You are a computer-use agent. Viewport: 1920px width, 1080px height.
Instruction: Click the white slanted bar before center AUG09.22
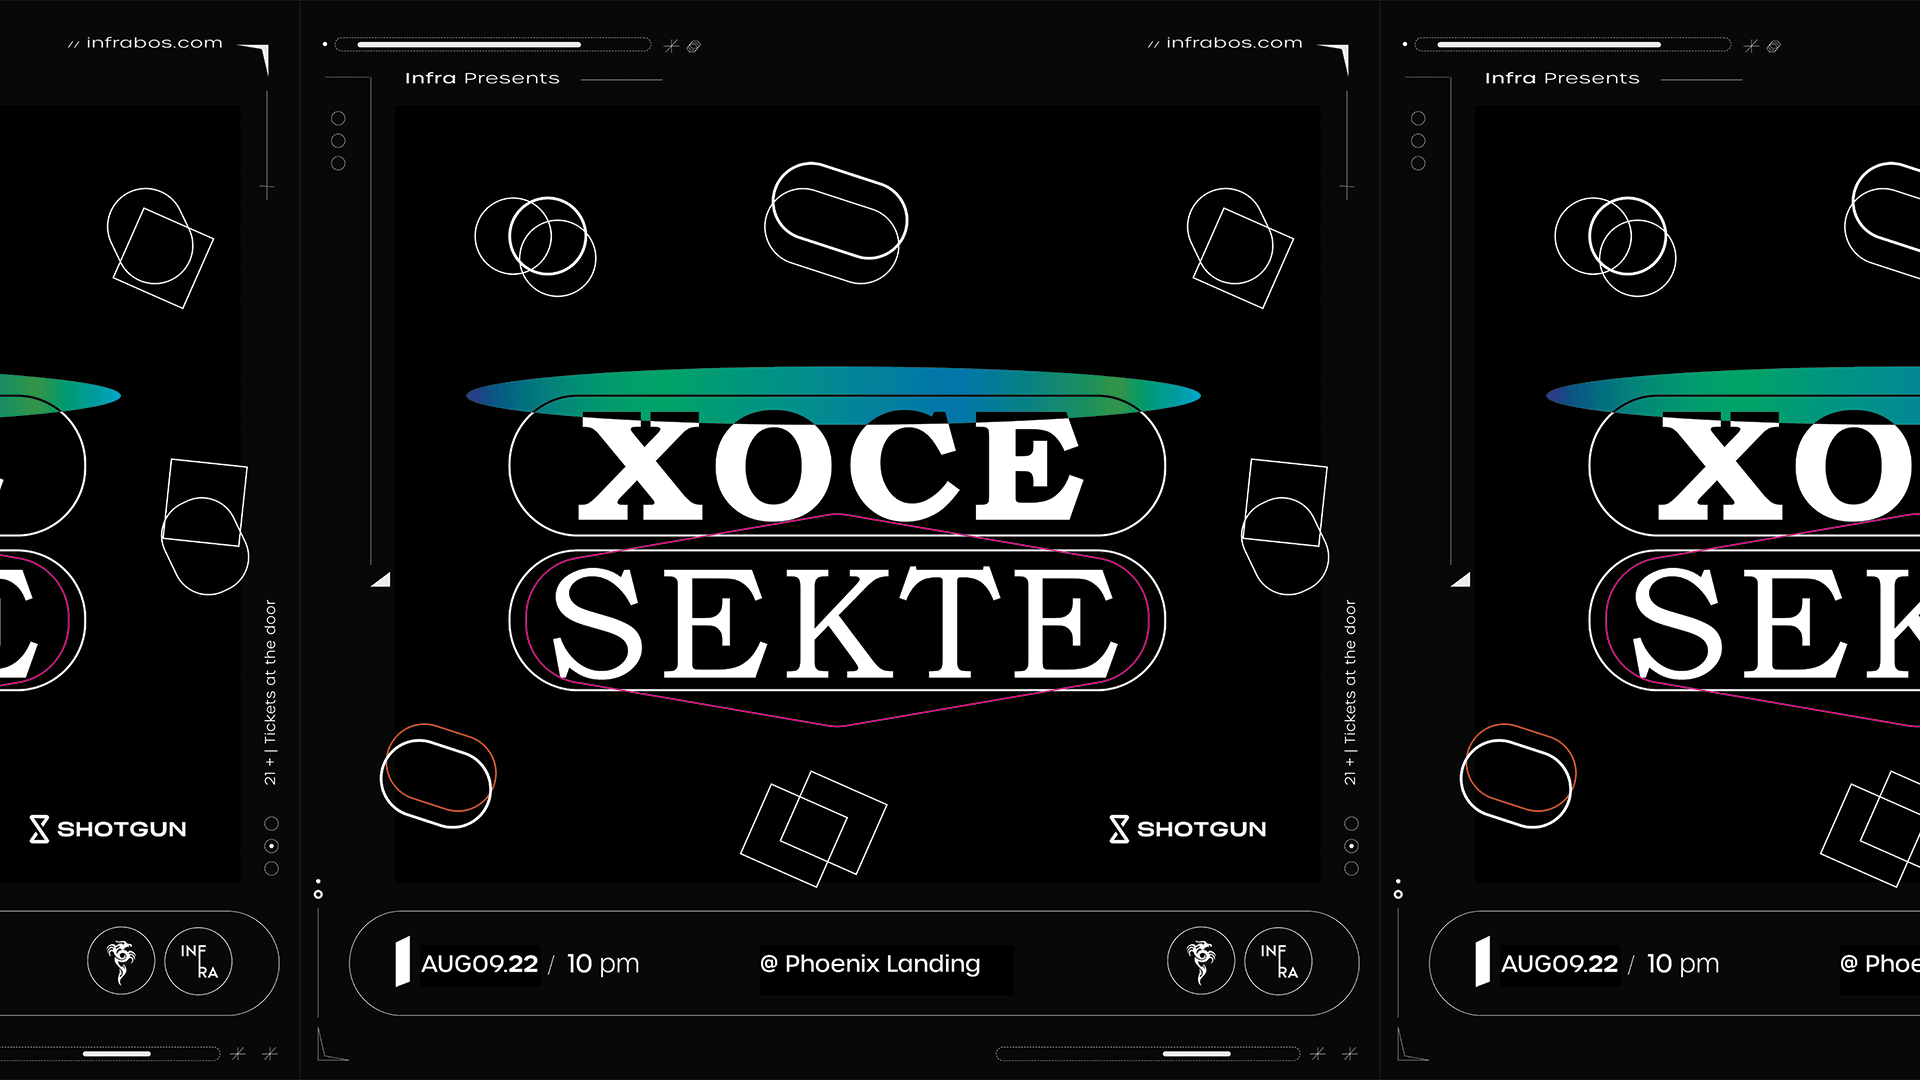pyautogui.click(x=402, y=961)
